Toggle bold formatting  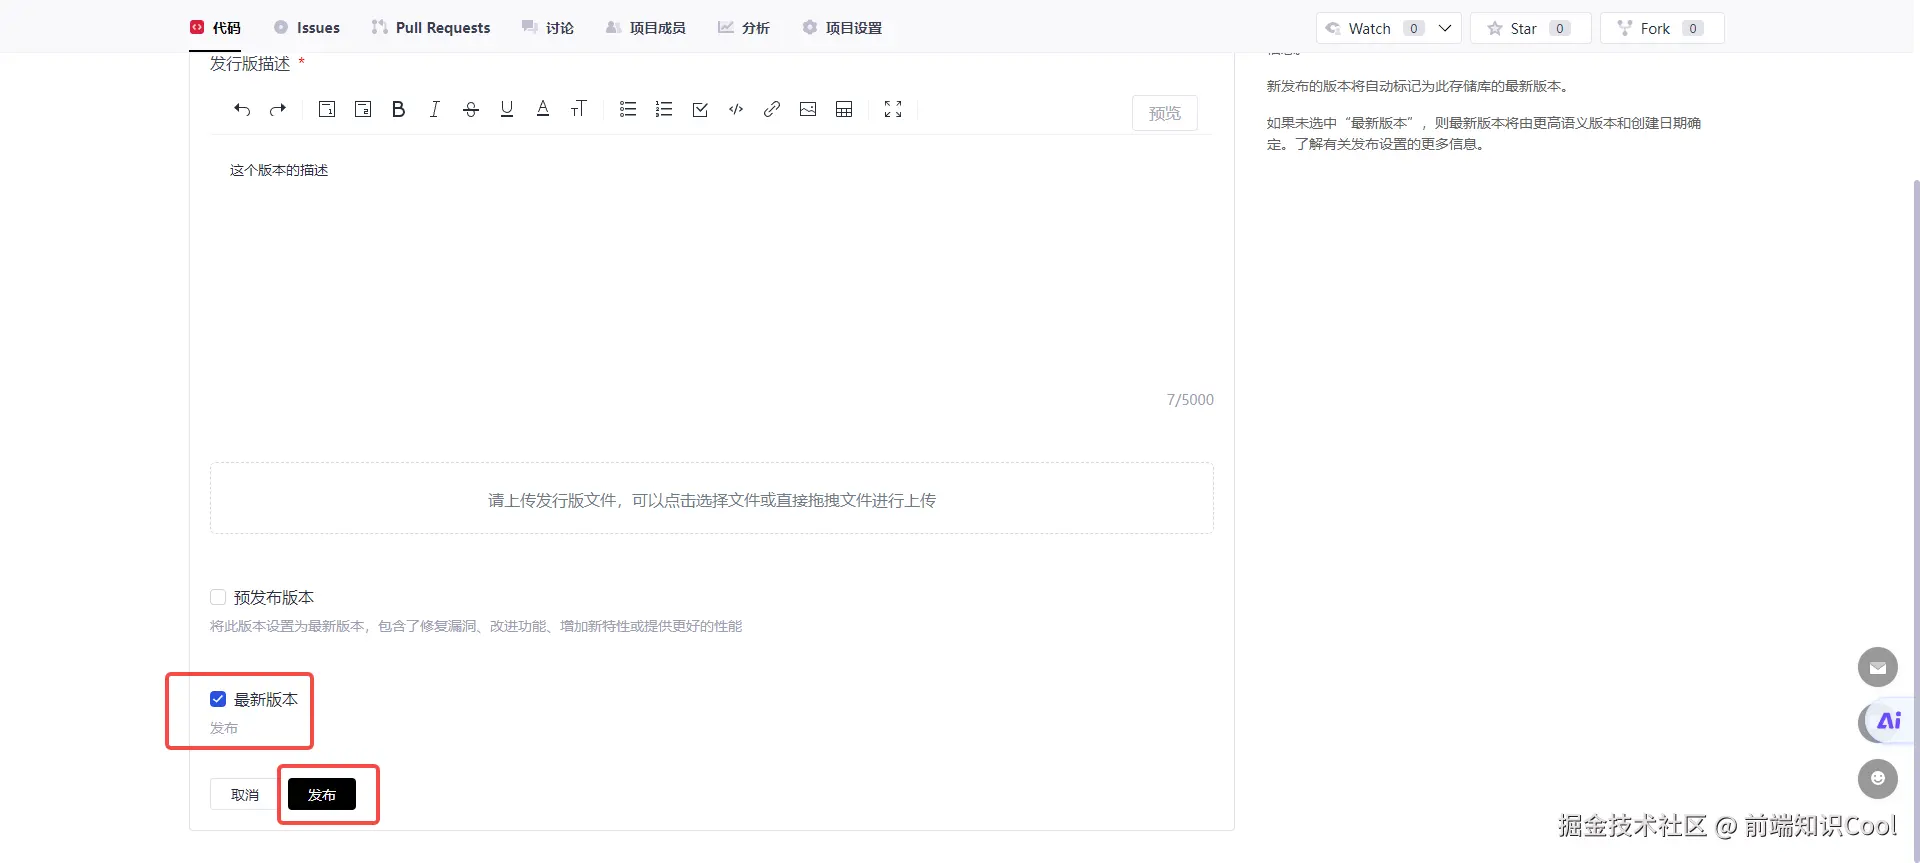click(x=398, y=110)
